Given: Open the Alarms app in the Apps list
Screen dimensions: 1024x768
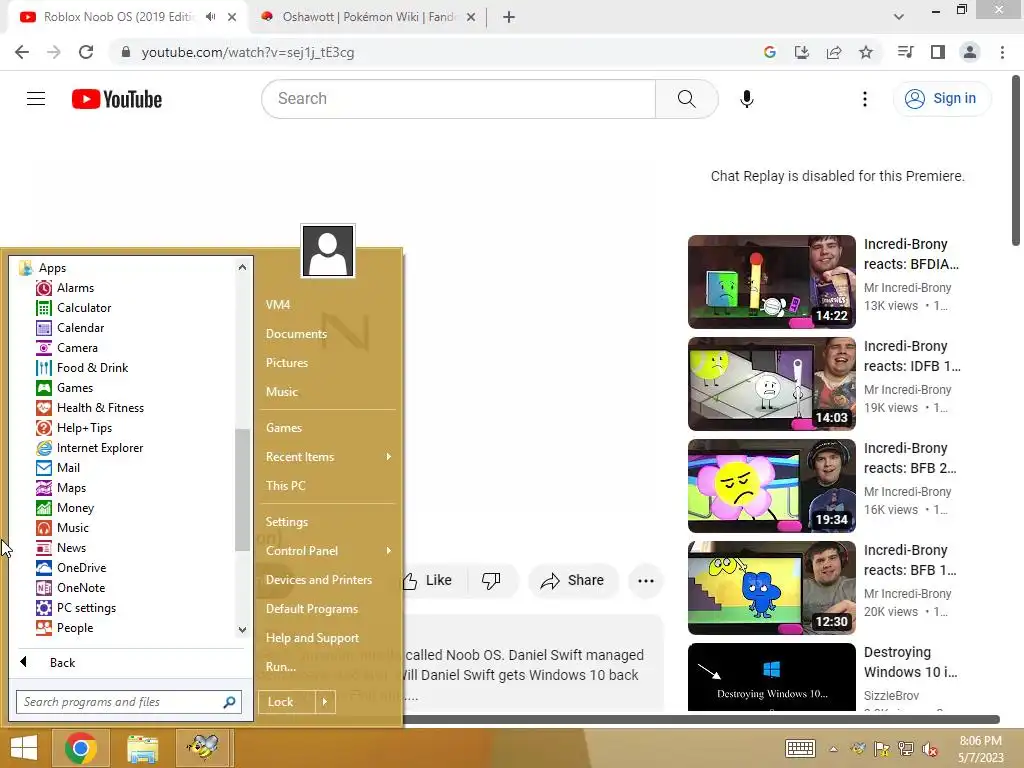Looking at the screenshot, I should click(65, 288).
